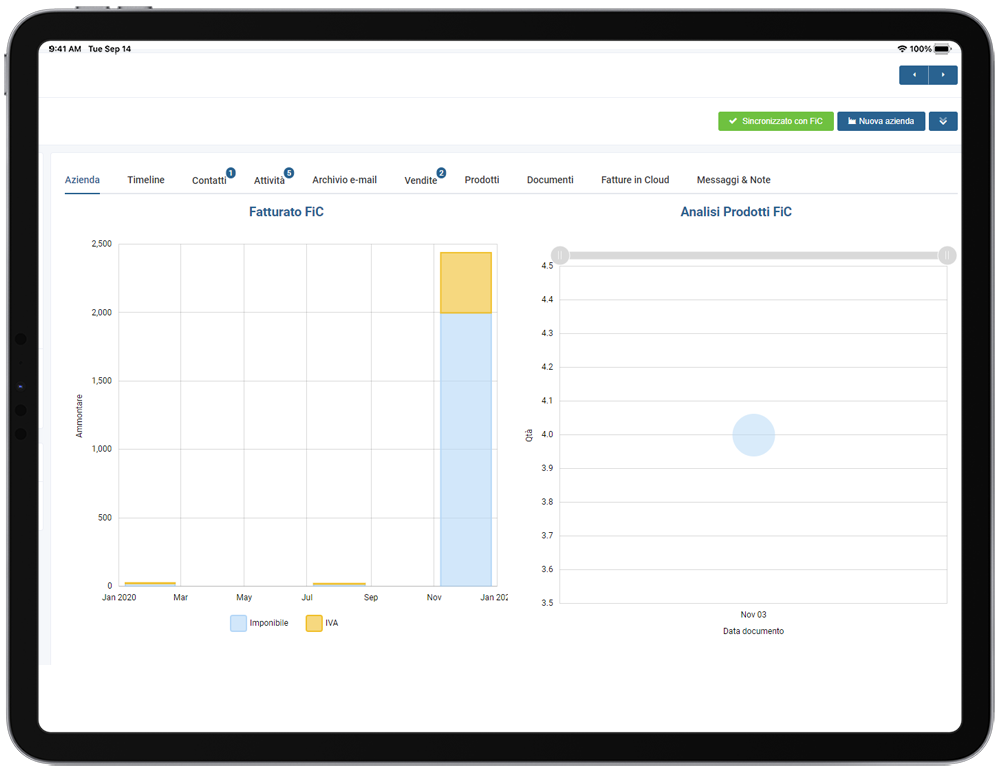Click the bubble data point in Analisi Prodotti
Screen dimensions: 1000x773
pos(753,435)
